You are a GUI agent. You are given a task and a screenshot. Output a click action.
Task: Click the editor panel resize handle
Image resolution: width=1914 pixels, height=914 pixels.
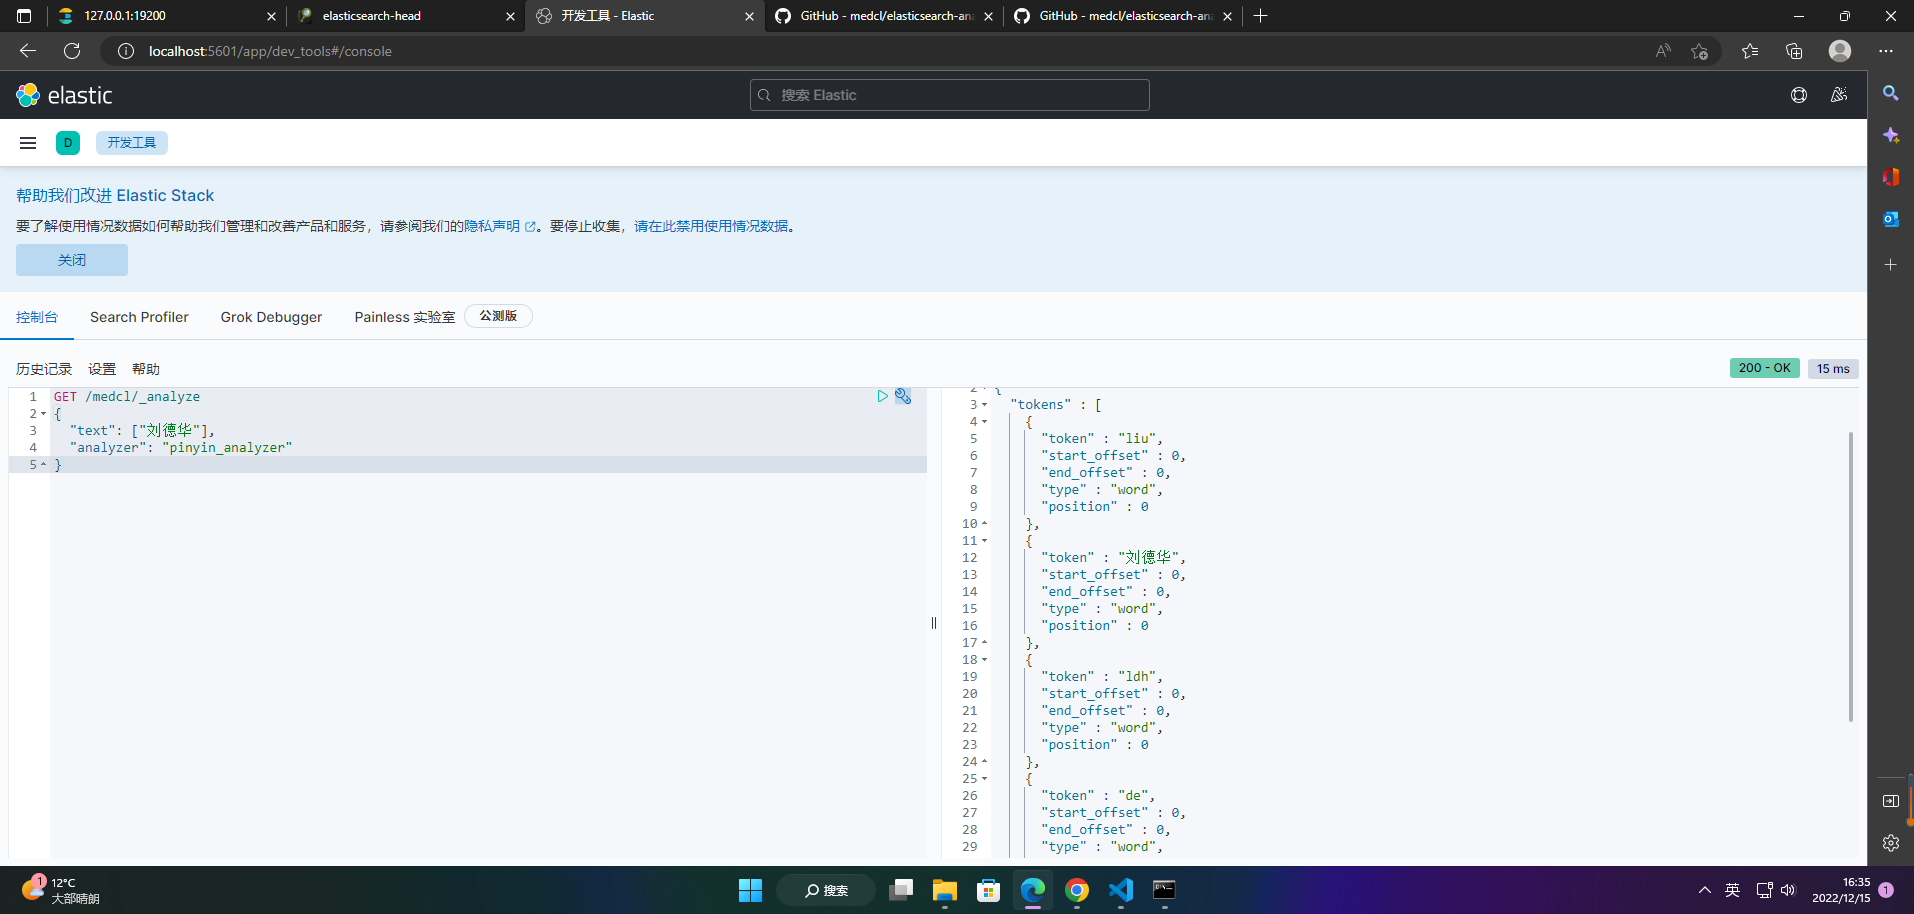[934, 623]
